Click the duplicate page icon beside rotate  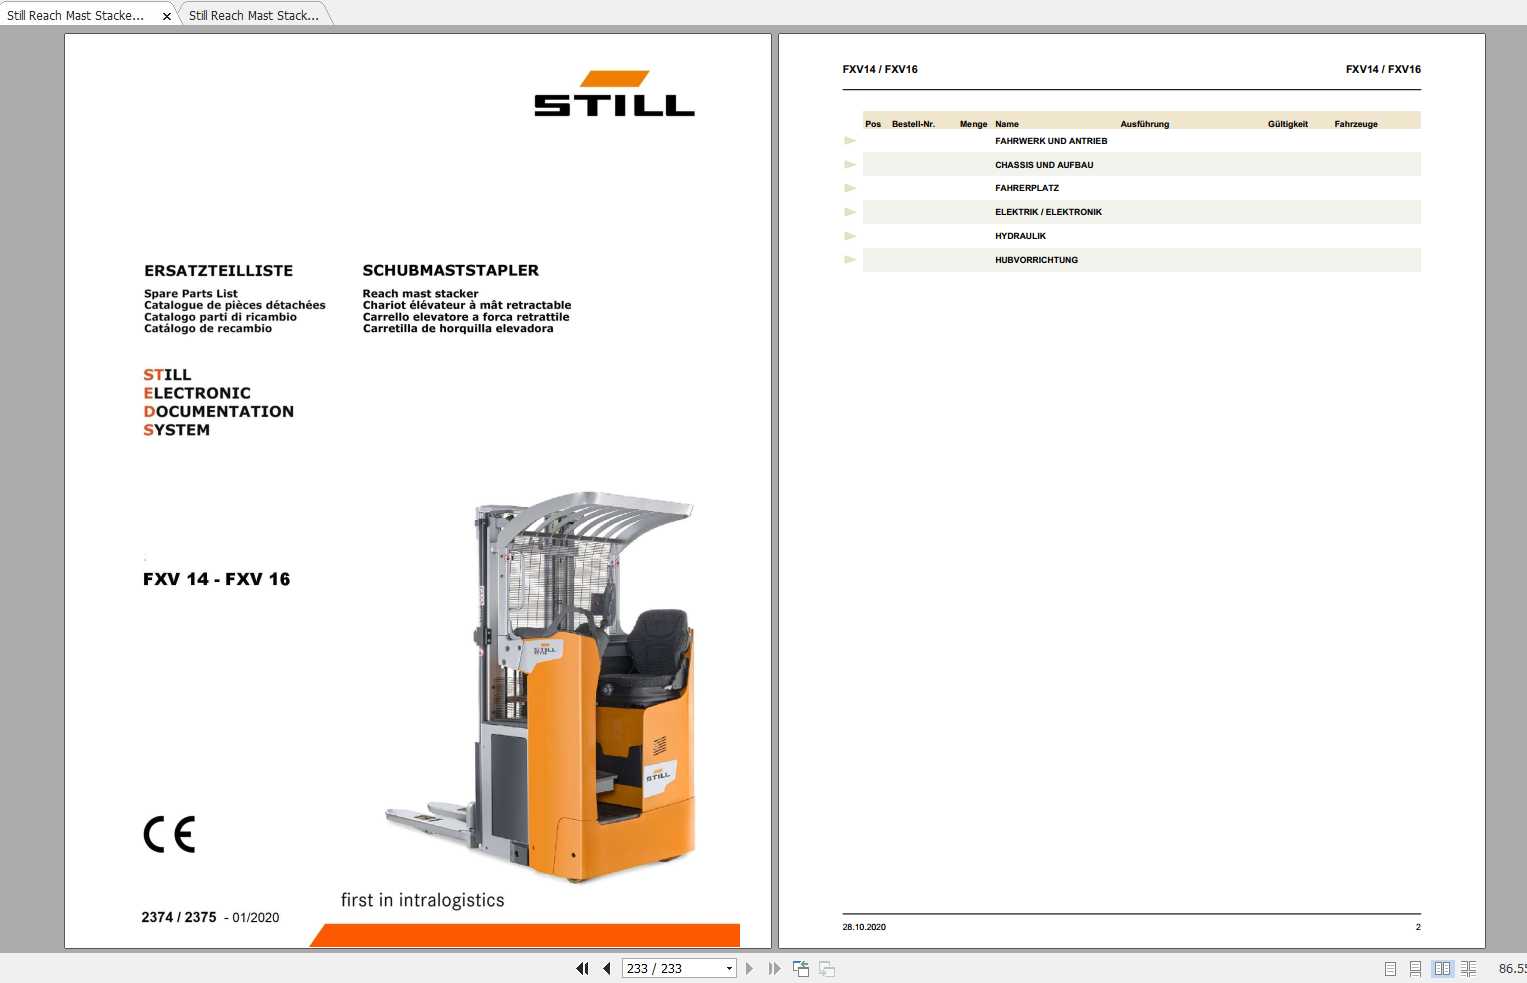825,968
